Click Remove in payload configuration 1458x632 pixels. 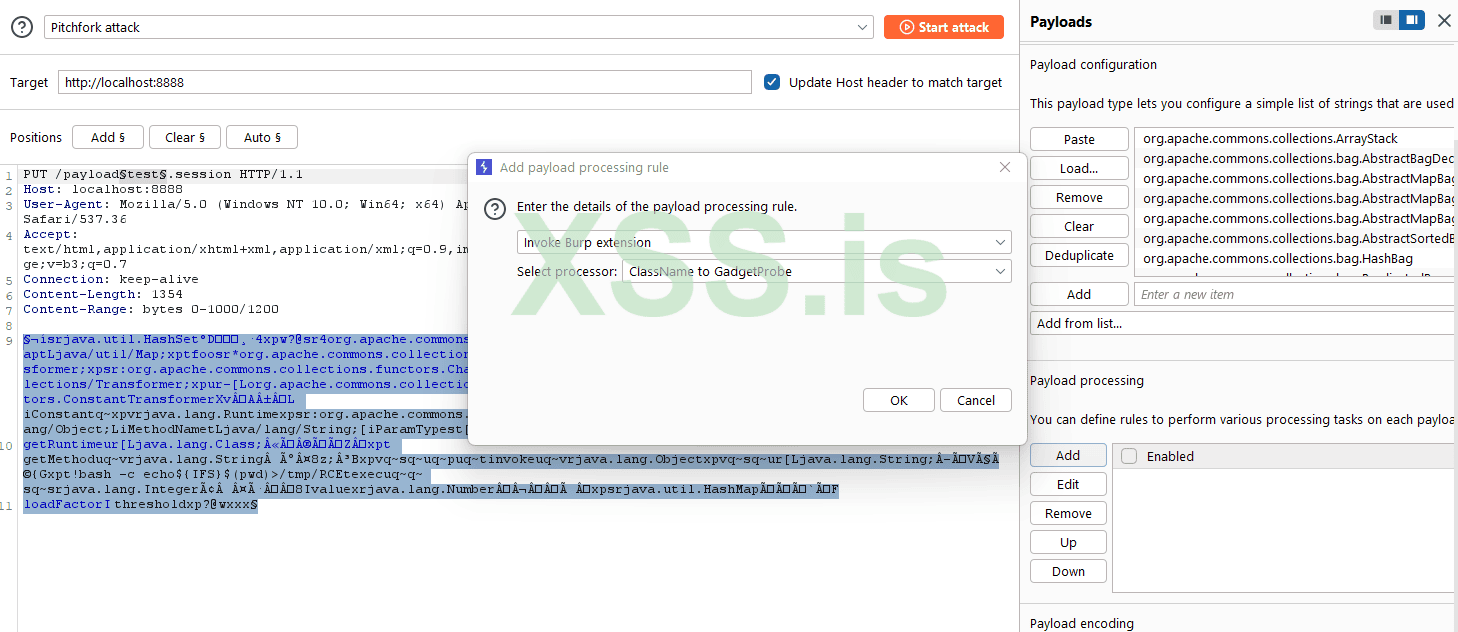click(1079, 197)
